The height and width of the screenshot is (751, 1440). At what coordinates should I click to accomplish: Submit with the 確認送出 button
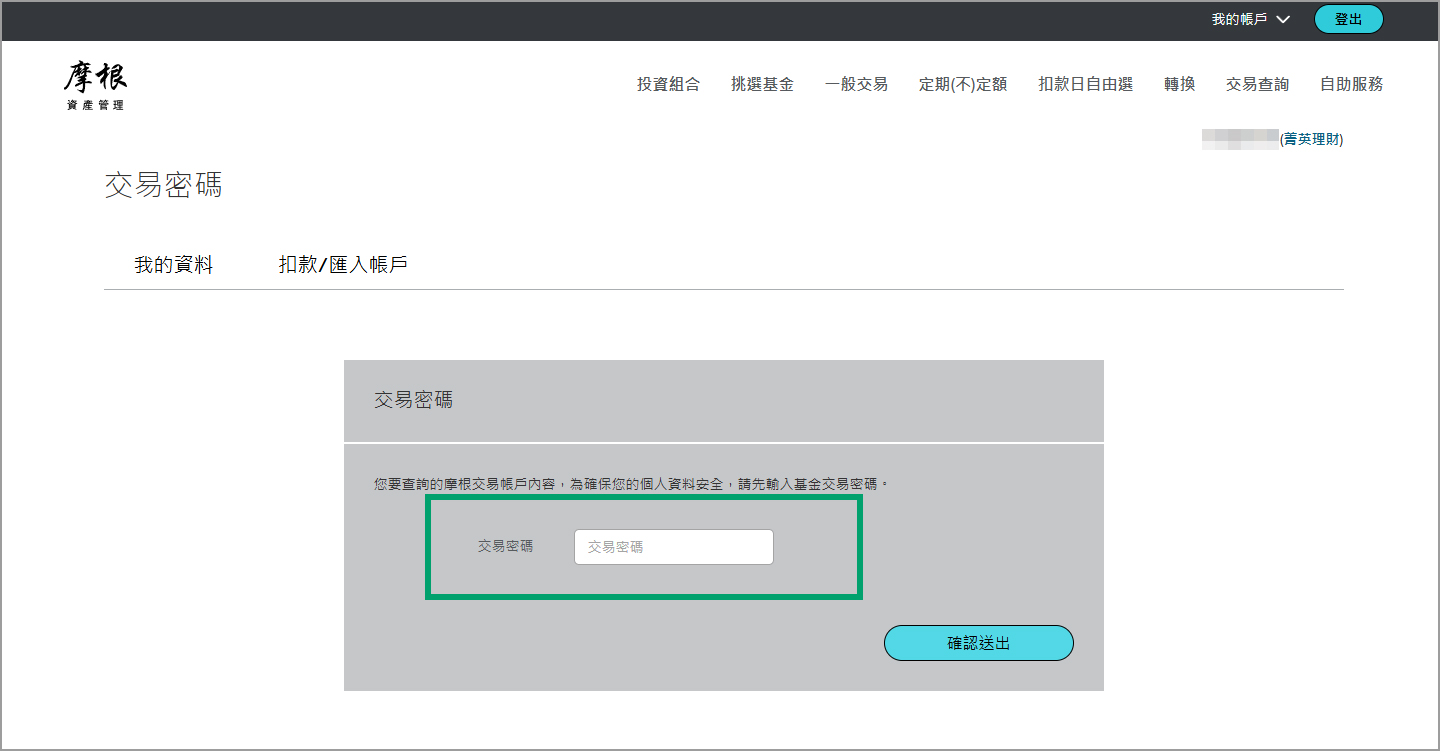click(x=978, y=643)
